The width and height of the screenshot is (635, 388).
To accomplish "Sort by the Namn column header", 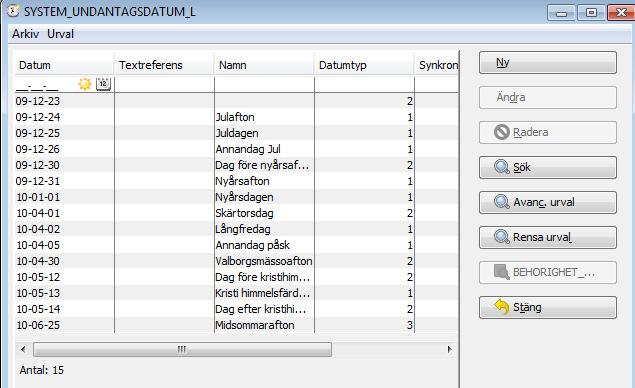I will [x=264, y=65].
